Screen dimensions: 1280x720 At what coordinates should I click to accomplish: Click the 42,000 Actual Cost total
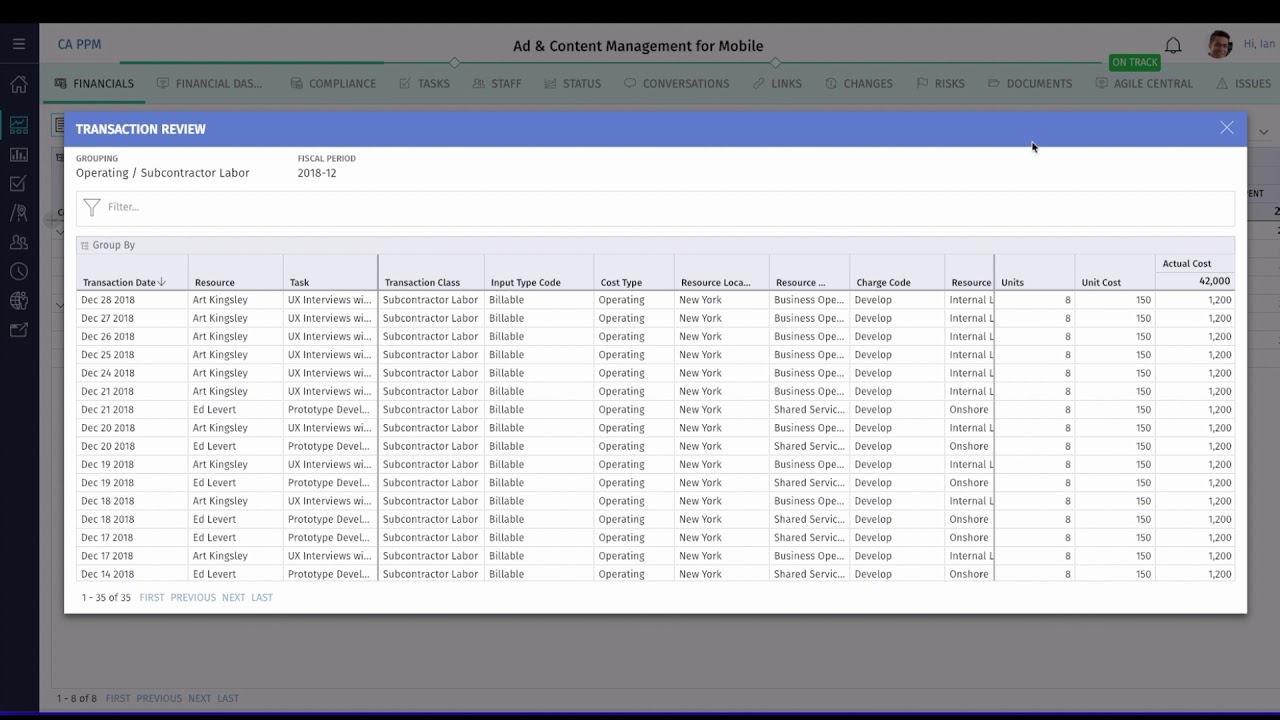pyautogui.click(x=1215, y=281)
